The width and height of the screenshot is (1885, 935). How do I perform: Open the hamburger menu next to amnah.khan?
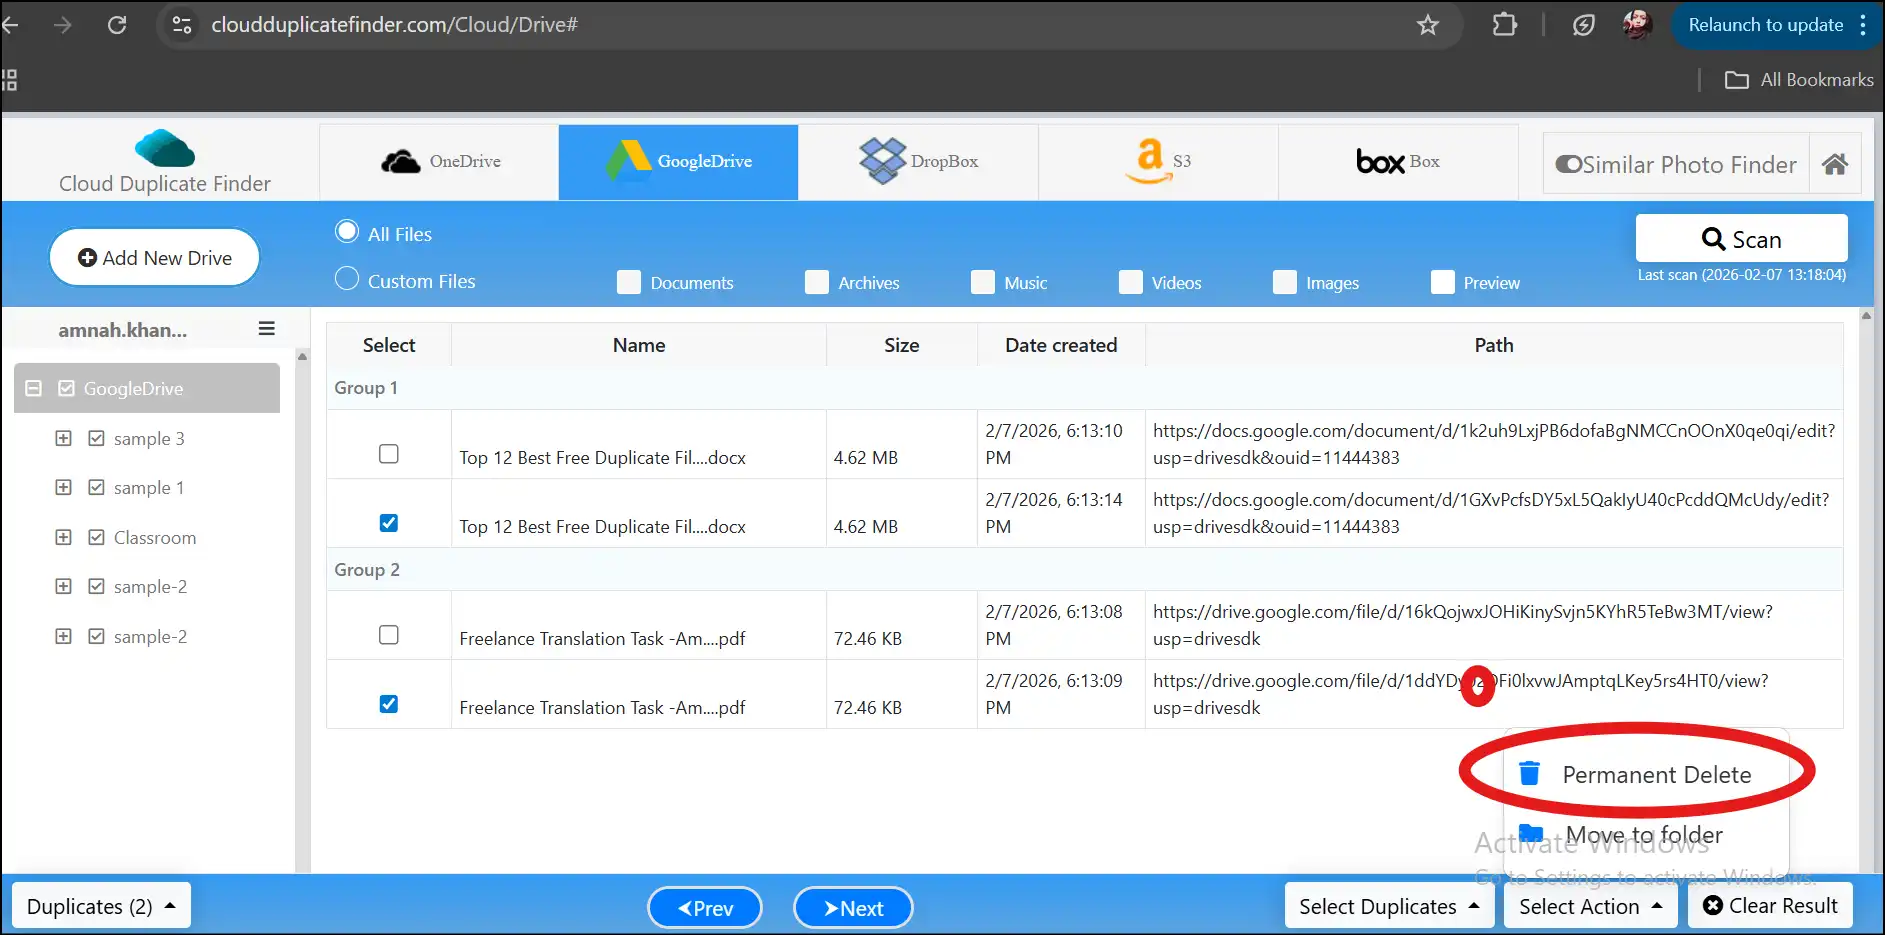tap(265, 328)
